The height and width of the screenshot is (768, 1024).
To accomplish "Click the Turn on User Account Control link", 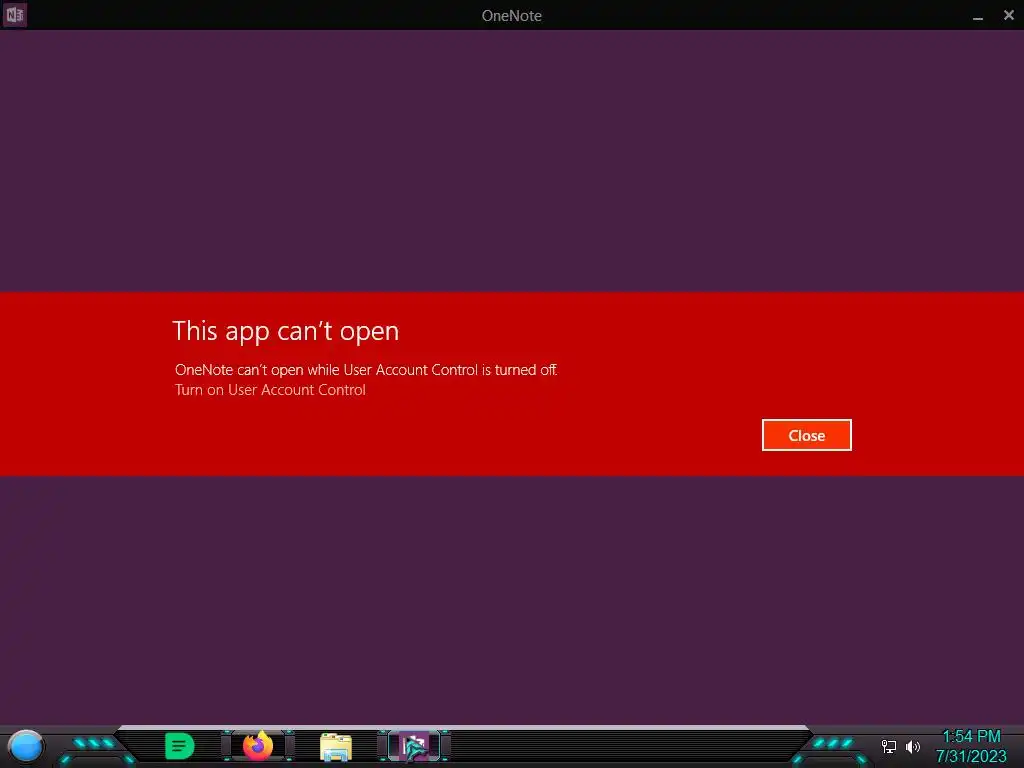I will click(x=270, y=390).
